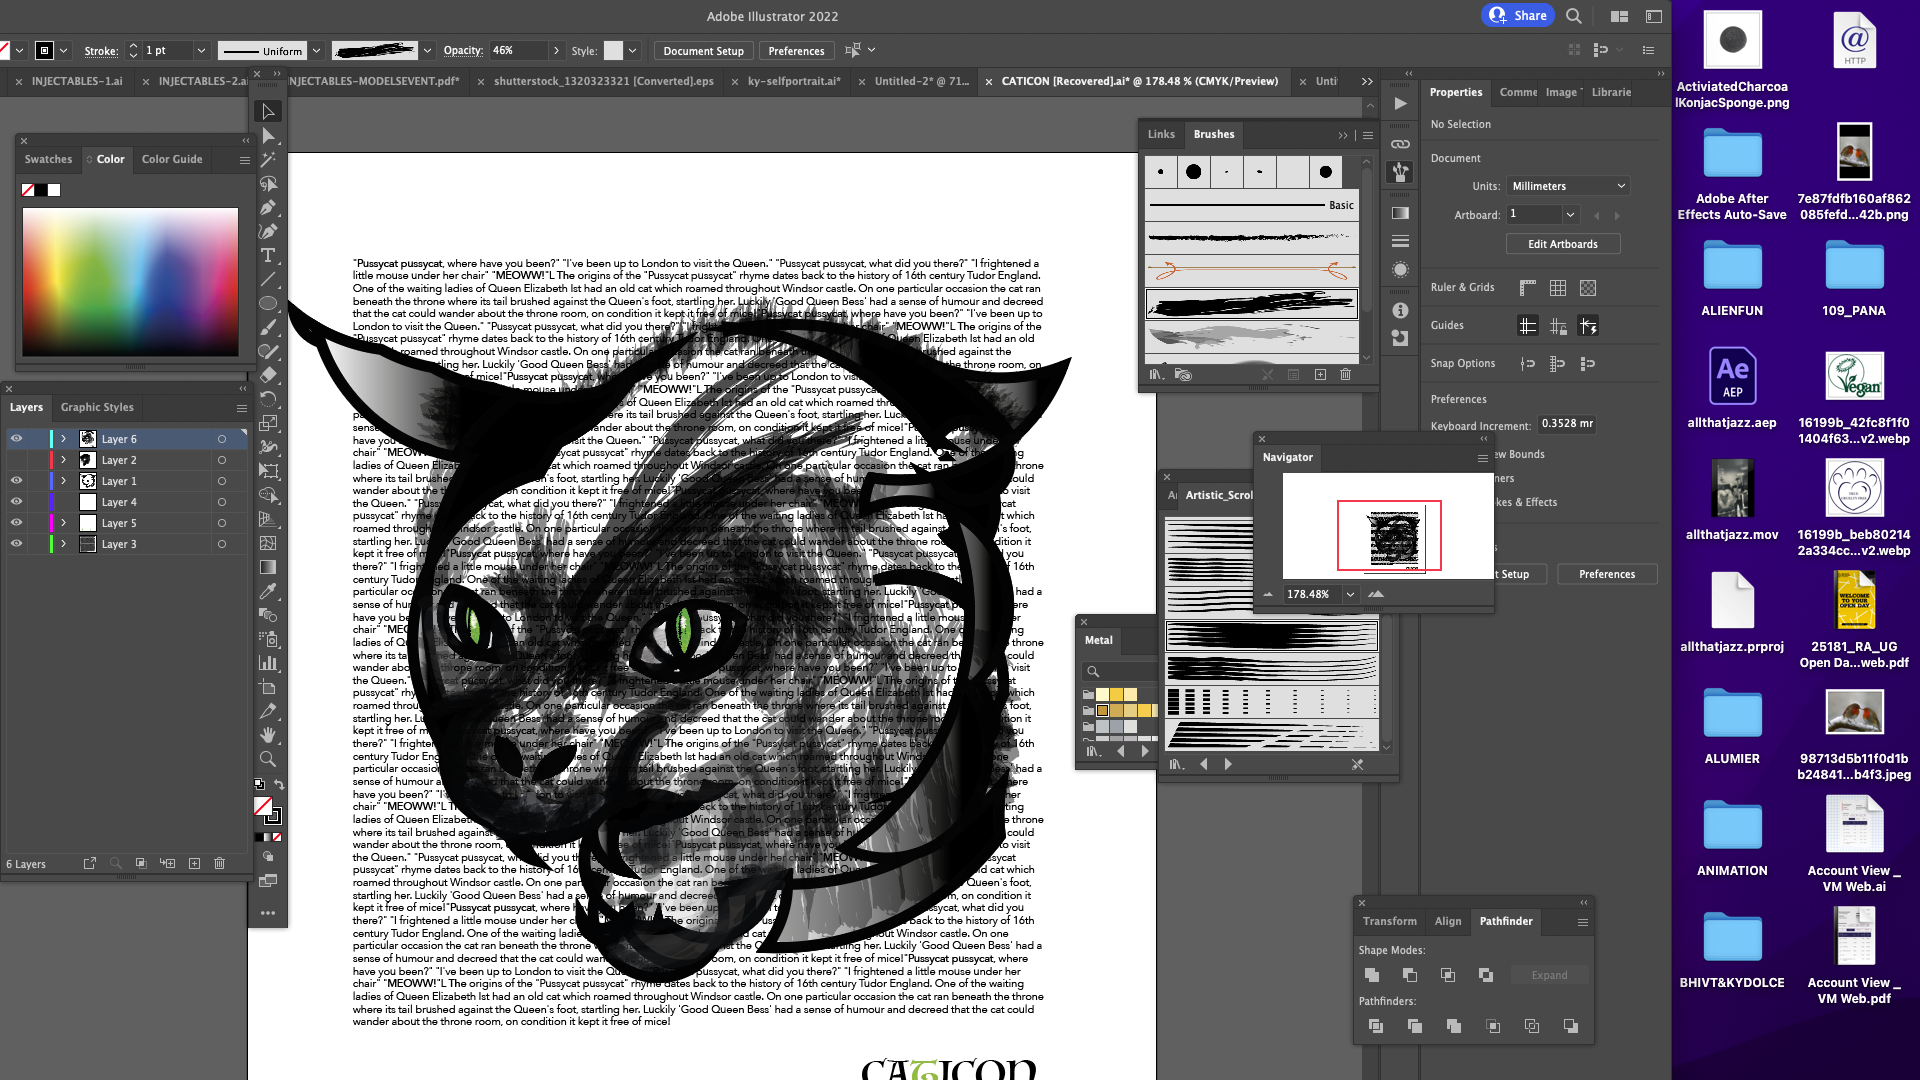This screenshot has width=1920, height=1080.
Task: Create new layer in Layers panel
Action: coord(194,863)
